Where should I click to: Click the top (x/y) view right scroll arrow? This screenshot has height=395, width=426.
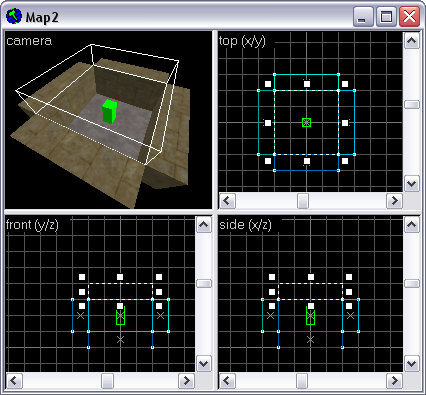tap(394, 201)
